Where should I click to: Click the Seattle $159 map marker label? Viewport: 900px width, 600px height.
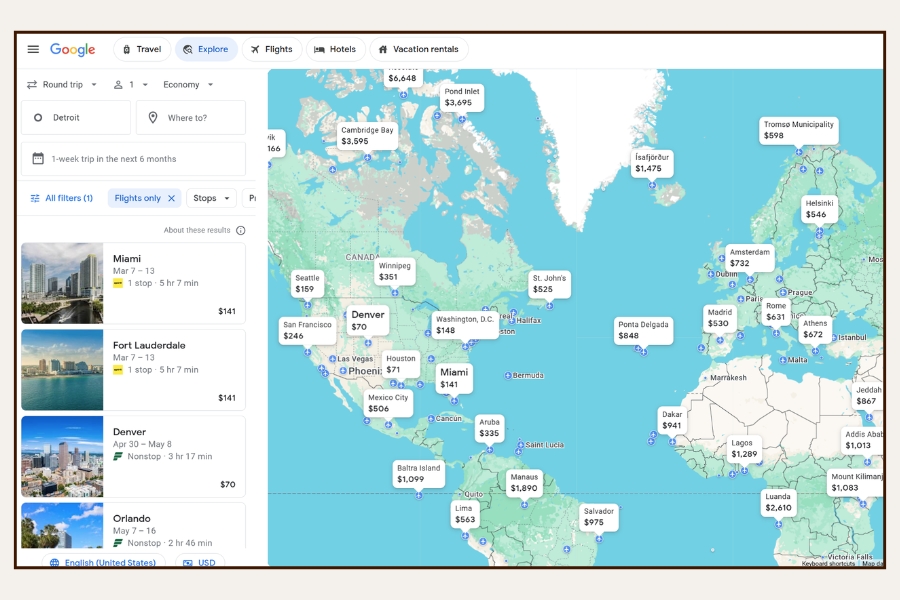(x=307, y=283)
